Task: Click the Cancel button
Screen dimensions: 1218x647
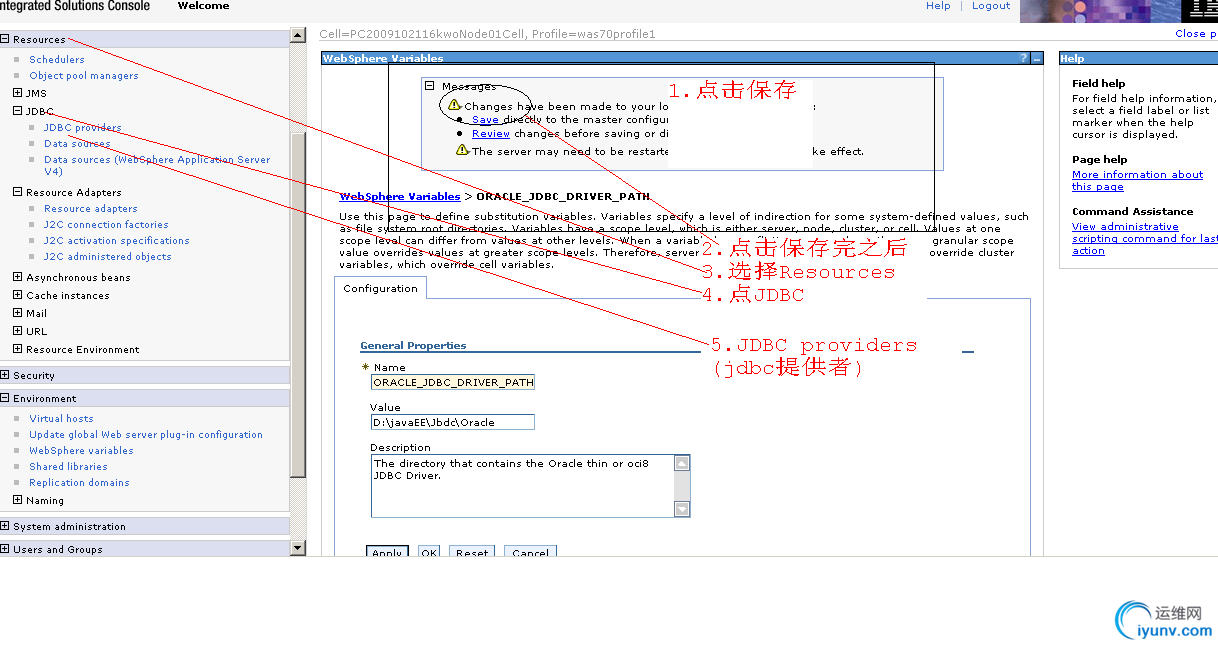Action: [530, 553]
